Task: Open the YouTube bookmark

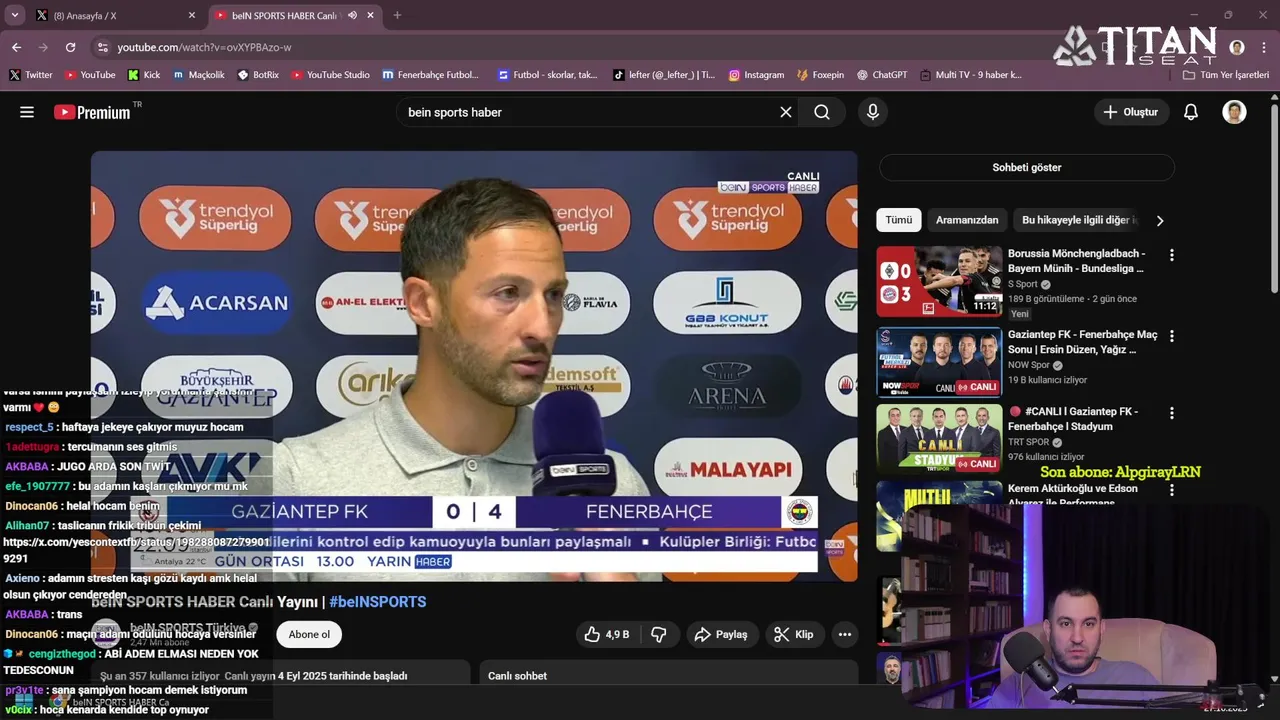Action: [x=90, y=75]
